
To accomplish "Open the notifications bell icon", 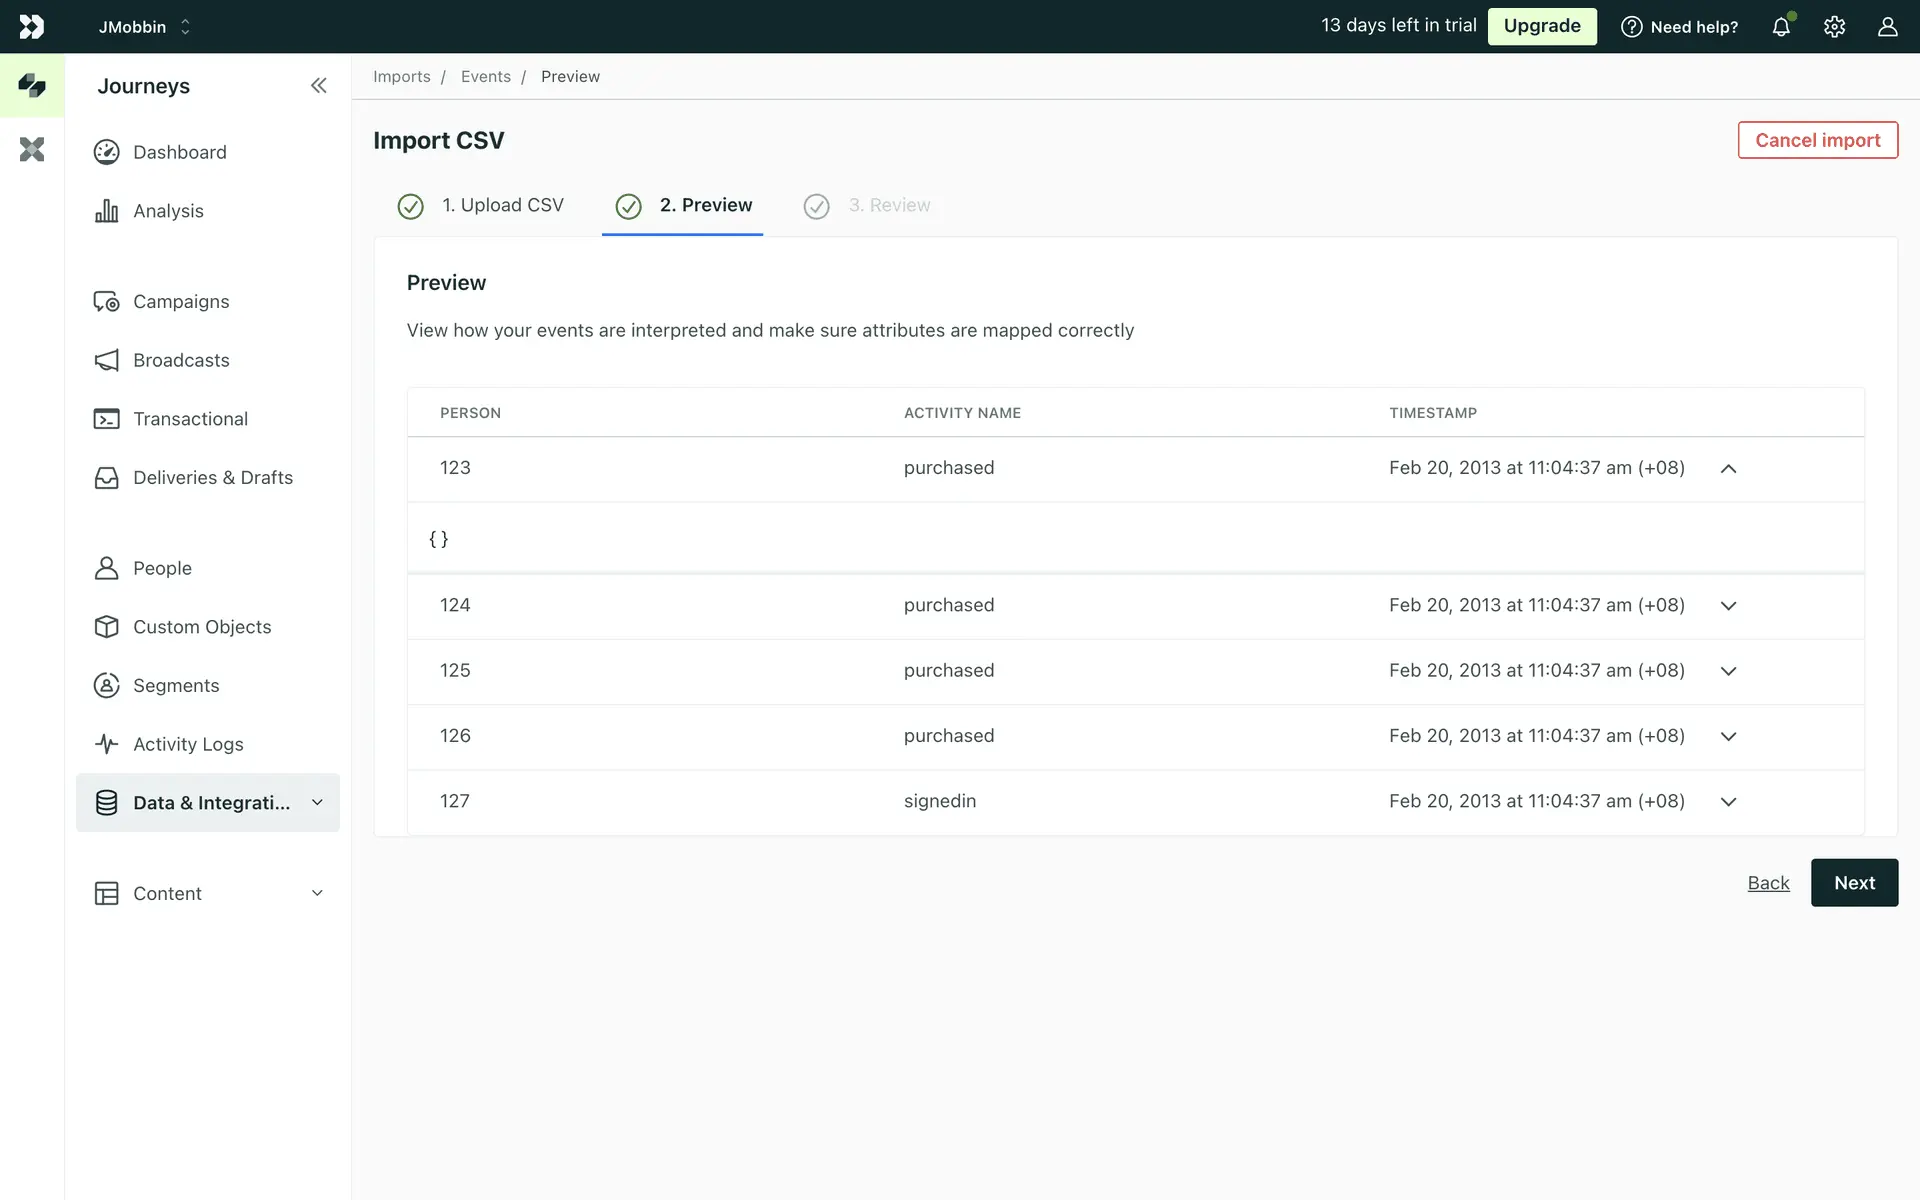I will pos(1781,27).
